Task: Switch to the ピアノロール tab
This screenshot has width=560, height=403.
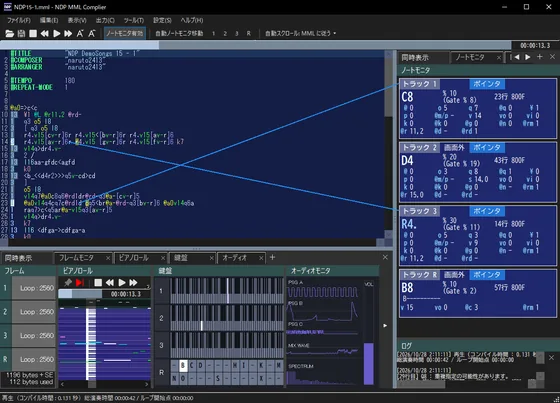Action: (x=138, y=258)
